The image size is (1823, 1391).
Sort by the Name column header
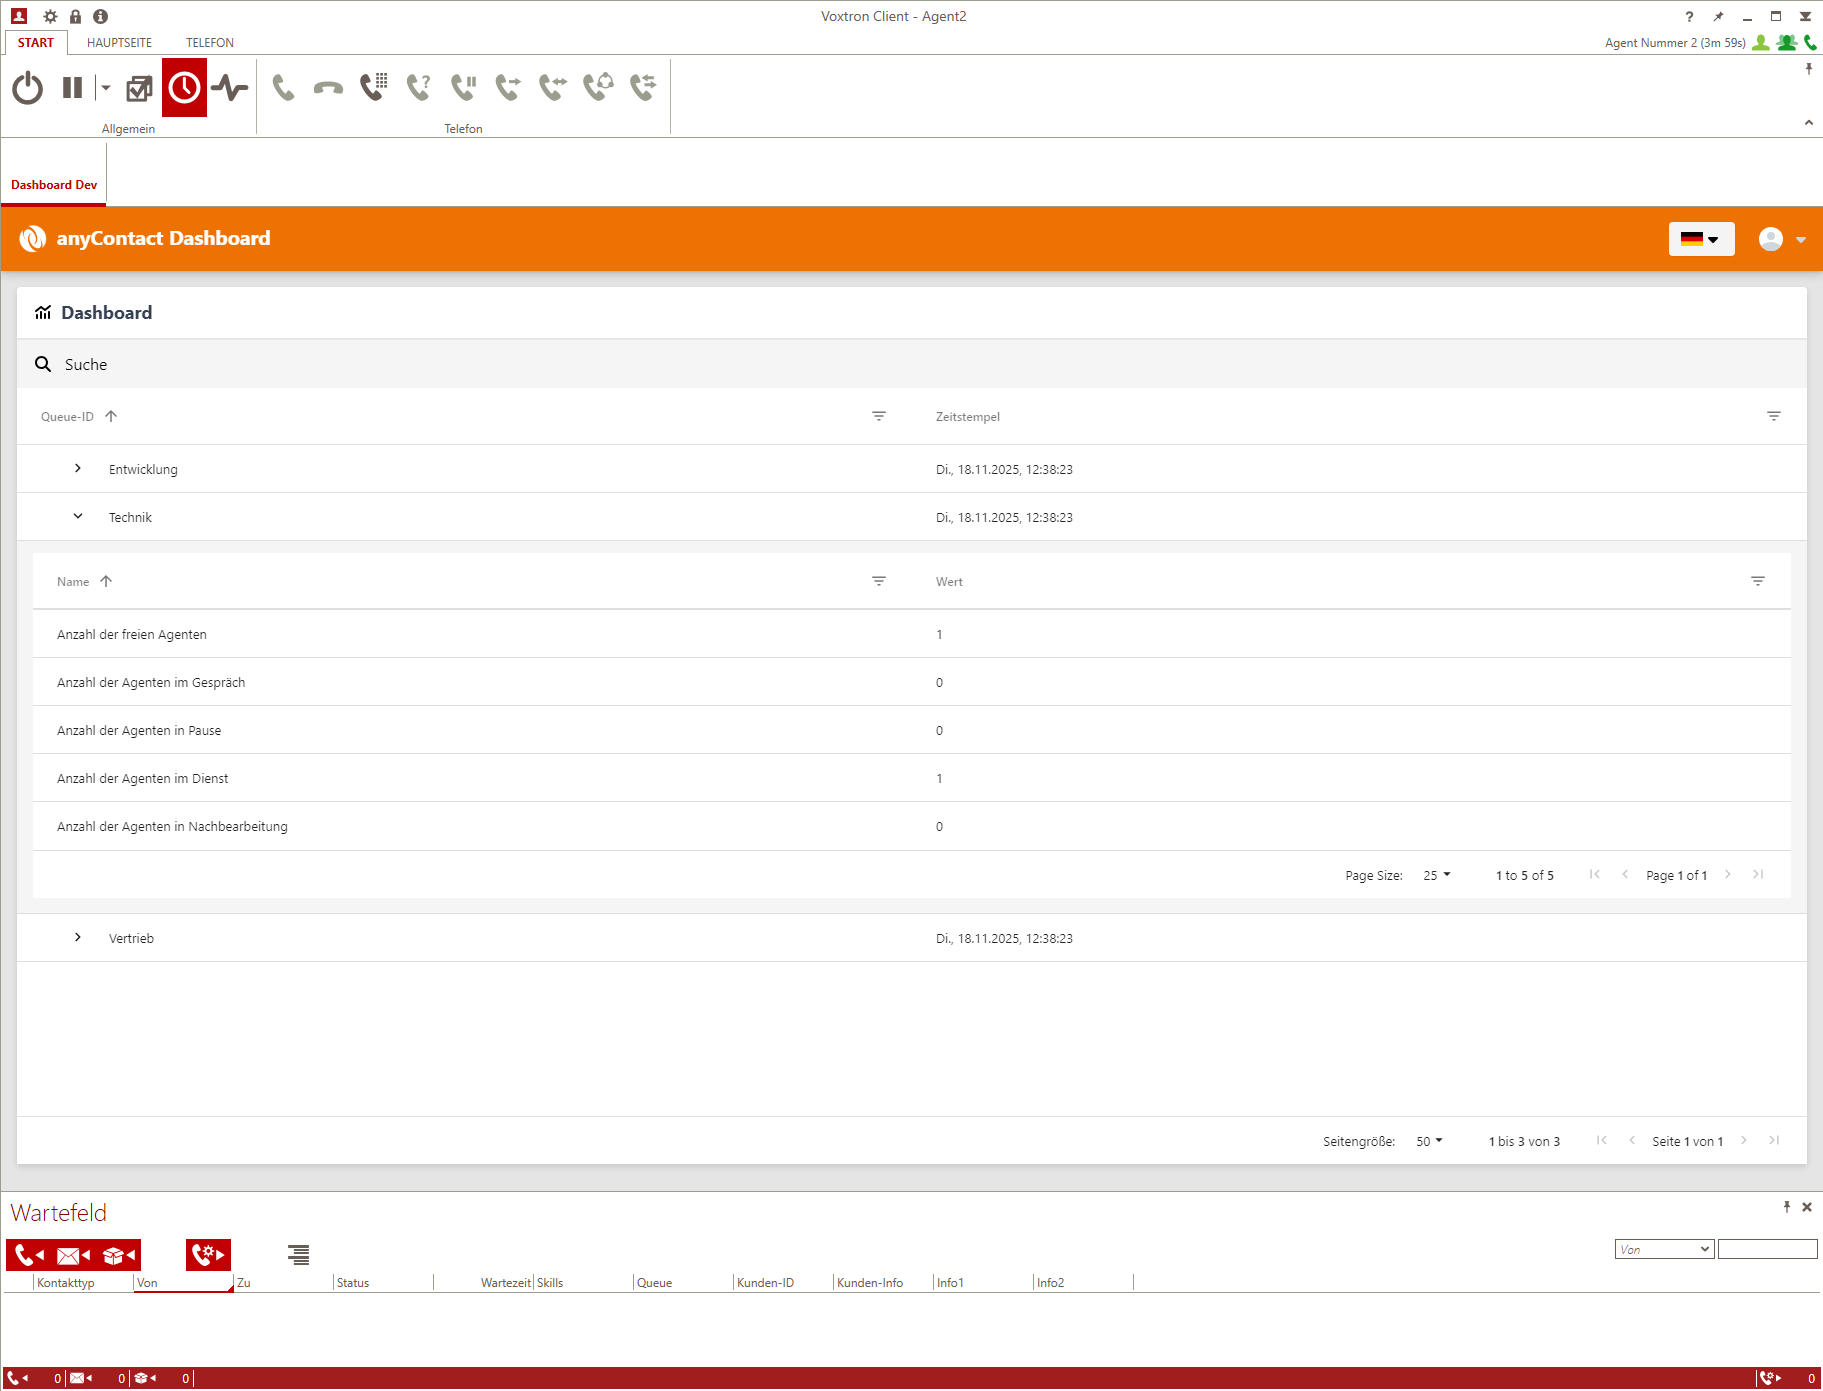coord(73,582)
